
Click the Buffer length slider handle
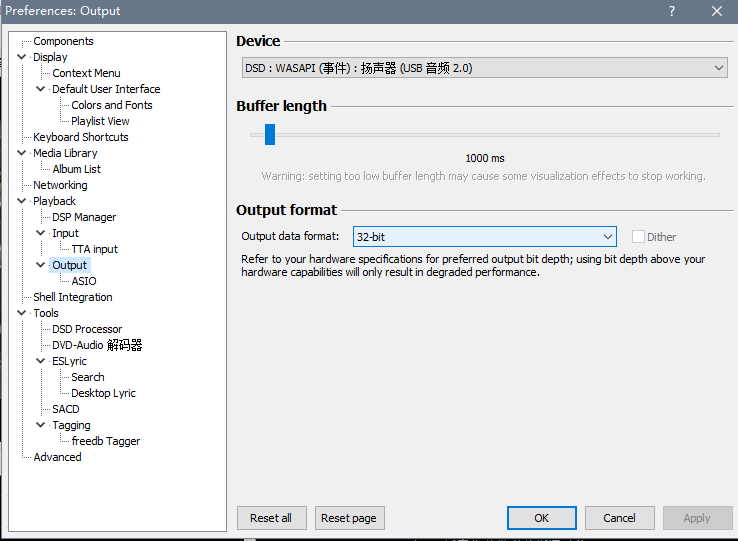pos(270,134)
